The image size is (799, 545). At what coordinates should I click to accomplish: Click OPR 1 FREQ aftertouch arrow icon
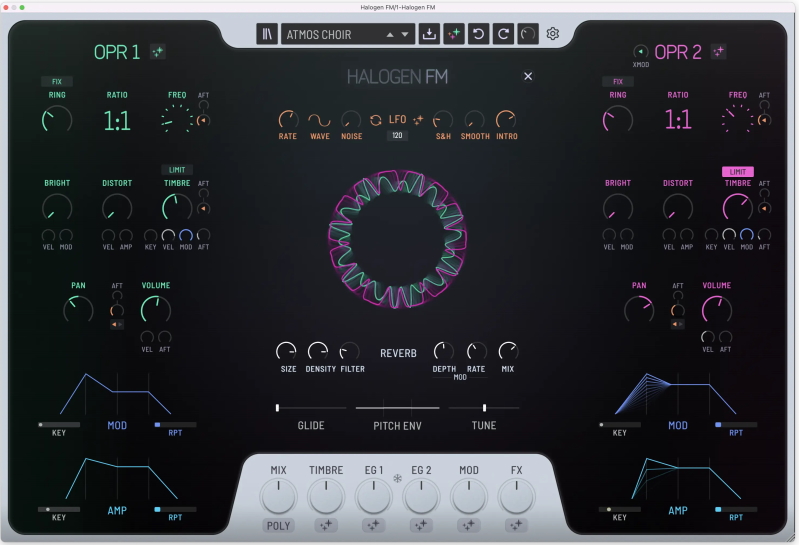[x=203, y=120]
